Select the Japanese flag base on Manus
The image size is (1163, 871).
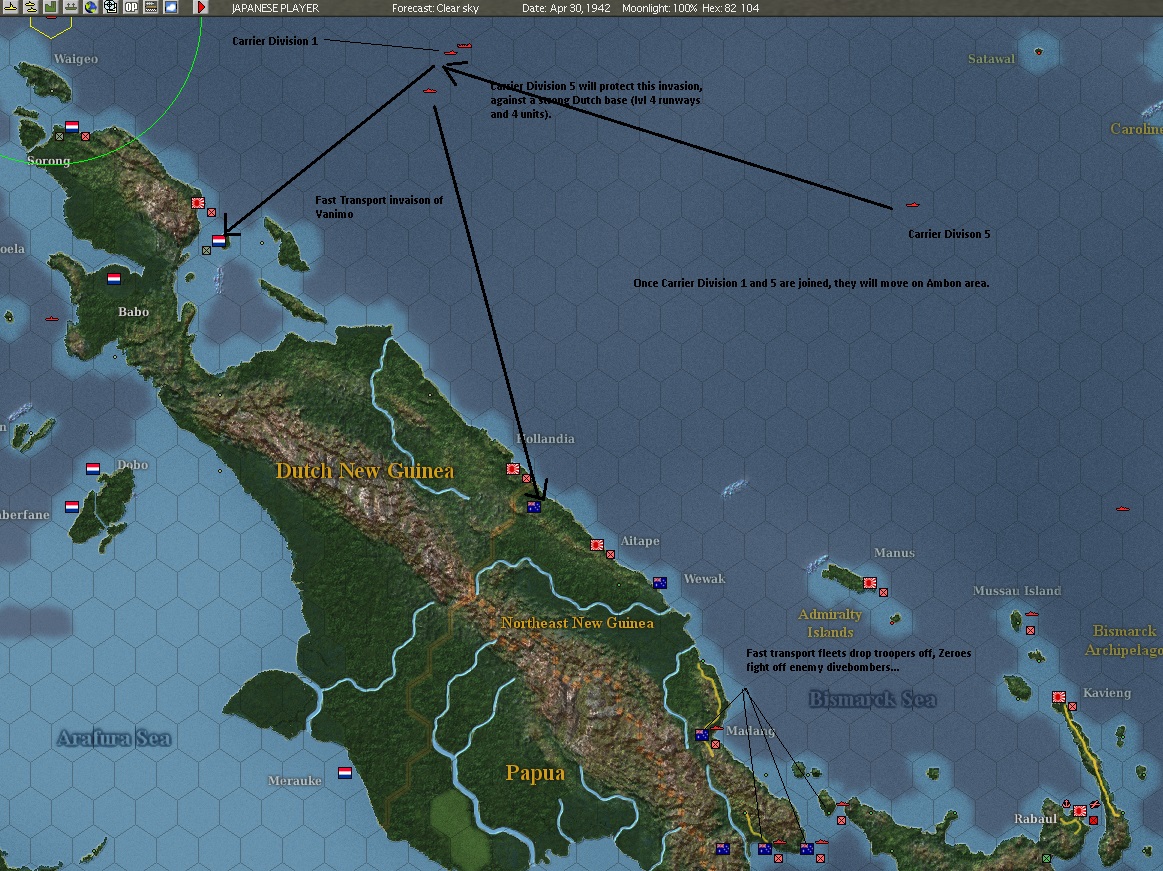click(x=870, y=583)
